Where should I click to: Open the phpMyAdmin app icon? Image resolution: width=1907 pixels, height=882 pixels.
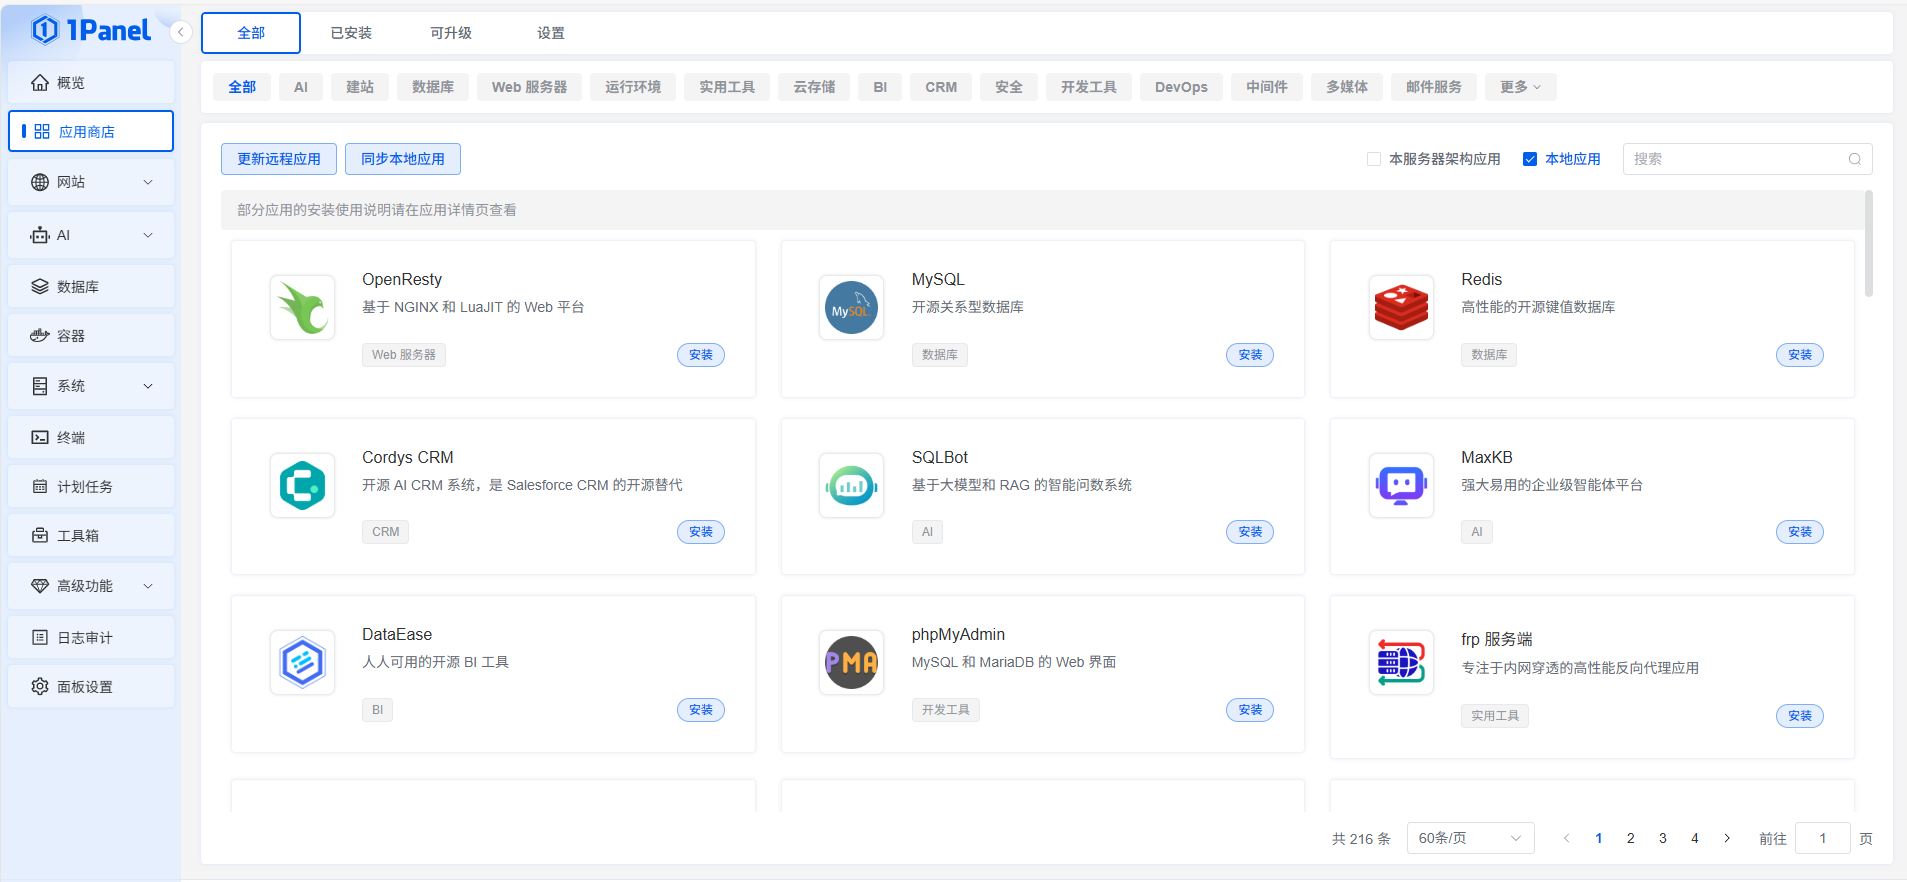coord(851,662)
